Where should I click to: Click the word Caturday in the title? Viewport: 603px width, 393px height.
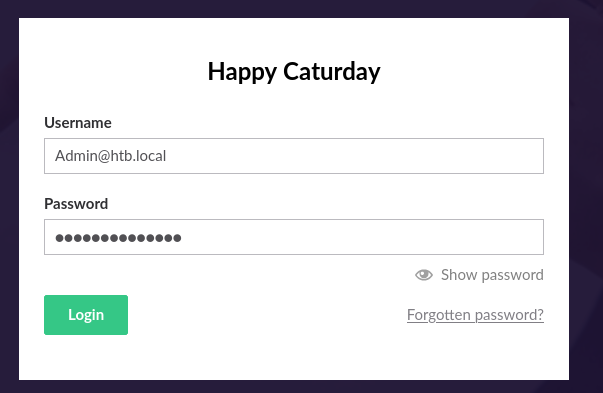332,72
